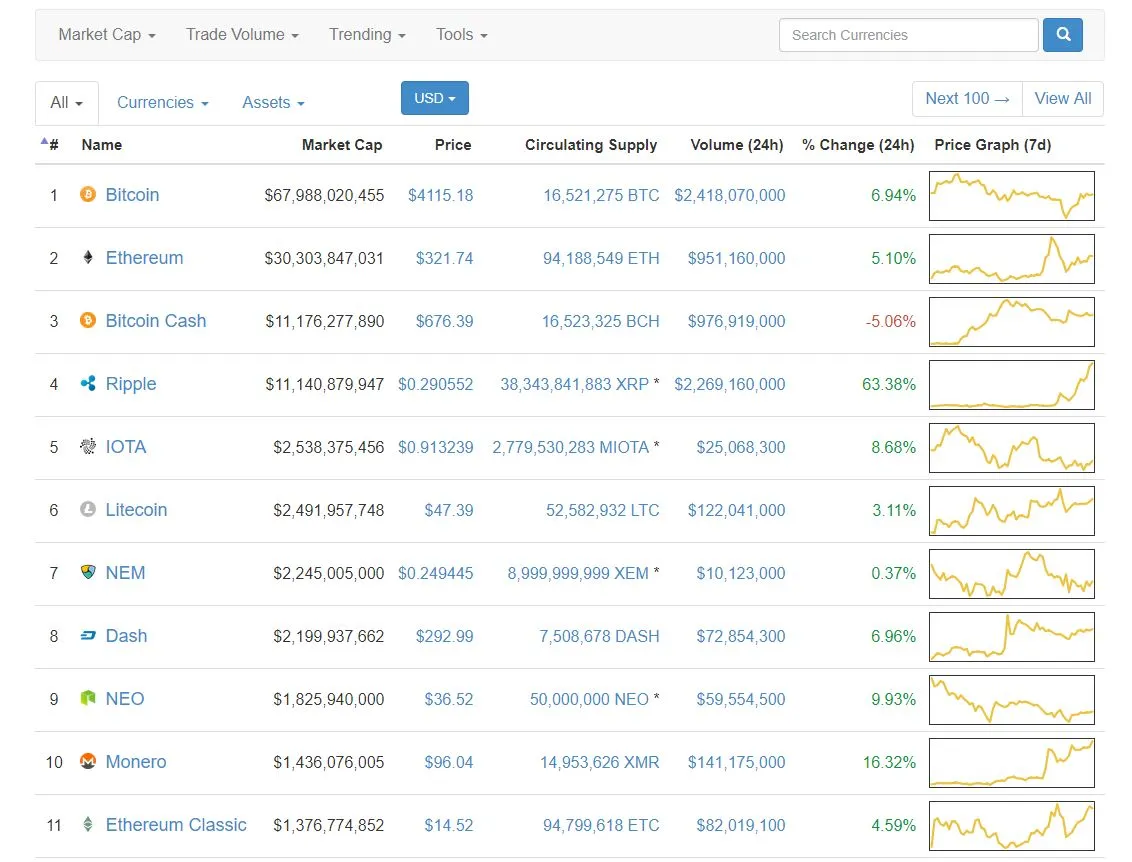Select Ripple market cap $11,140,879,947
Viewport: 1132px width, 862px height.
pyautogui.click(x=324, y=383)
